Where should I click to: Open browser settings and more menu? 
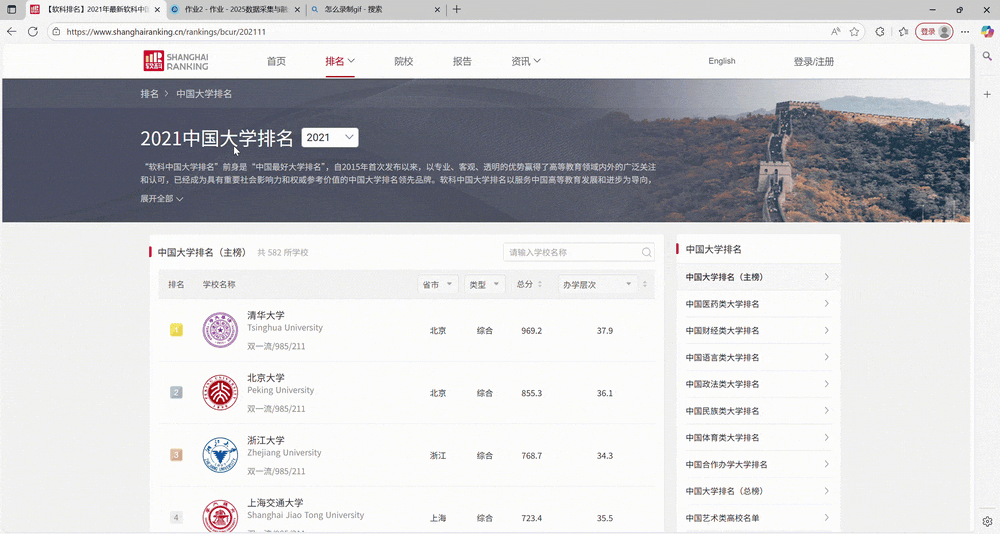click(965, 31)
